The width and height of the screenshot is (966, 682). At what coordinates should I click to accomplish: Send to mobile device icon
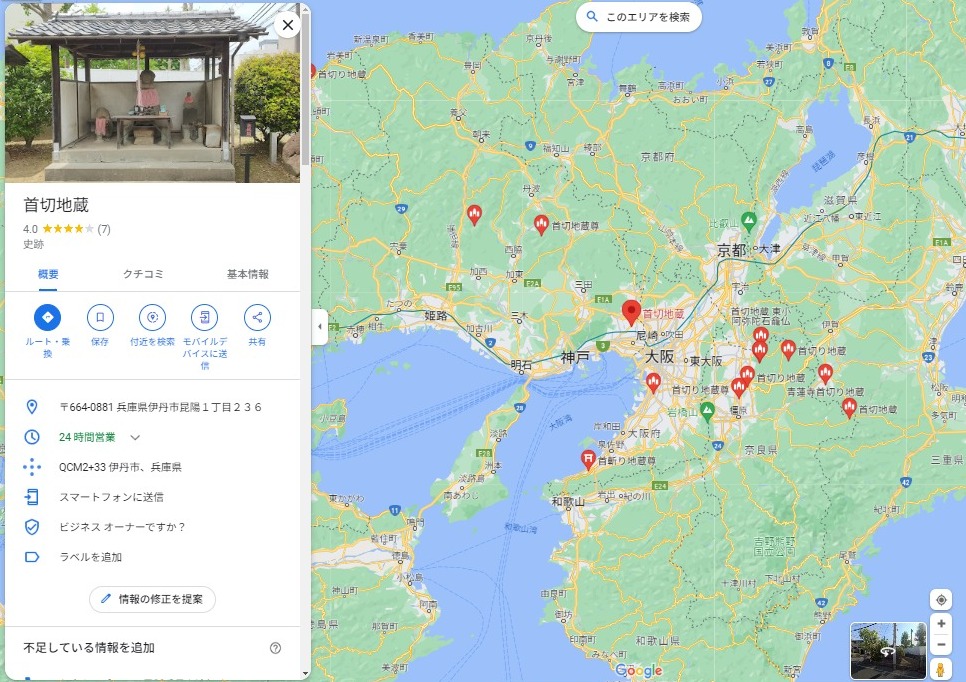tap(205, 317)
